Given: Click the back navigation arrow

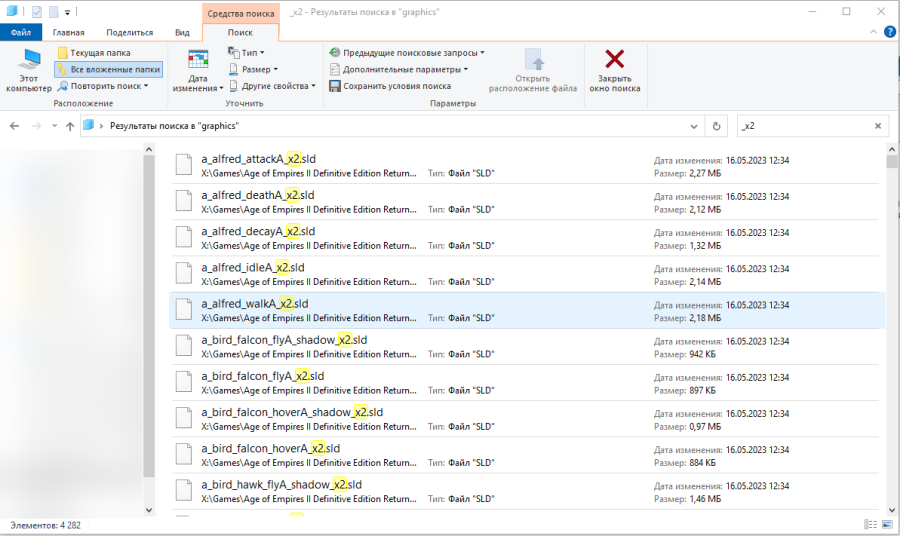Looking at the screenshot, I should pyautogui.click(x=15, y=126).
